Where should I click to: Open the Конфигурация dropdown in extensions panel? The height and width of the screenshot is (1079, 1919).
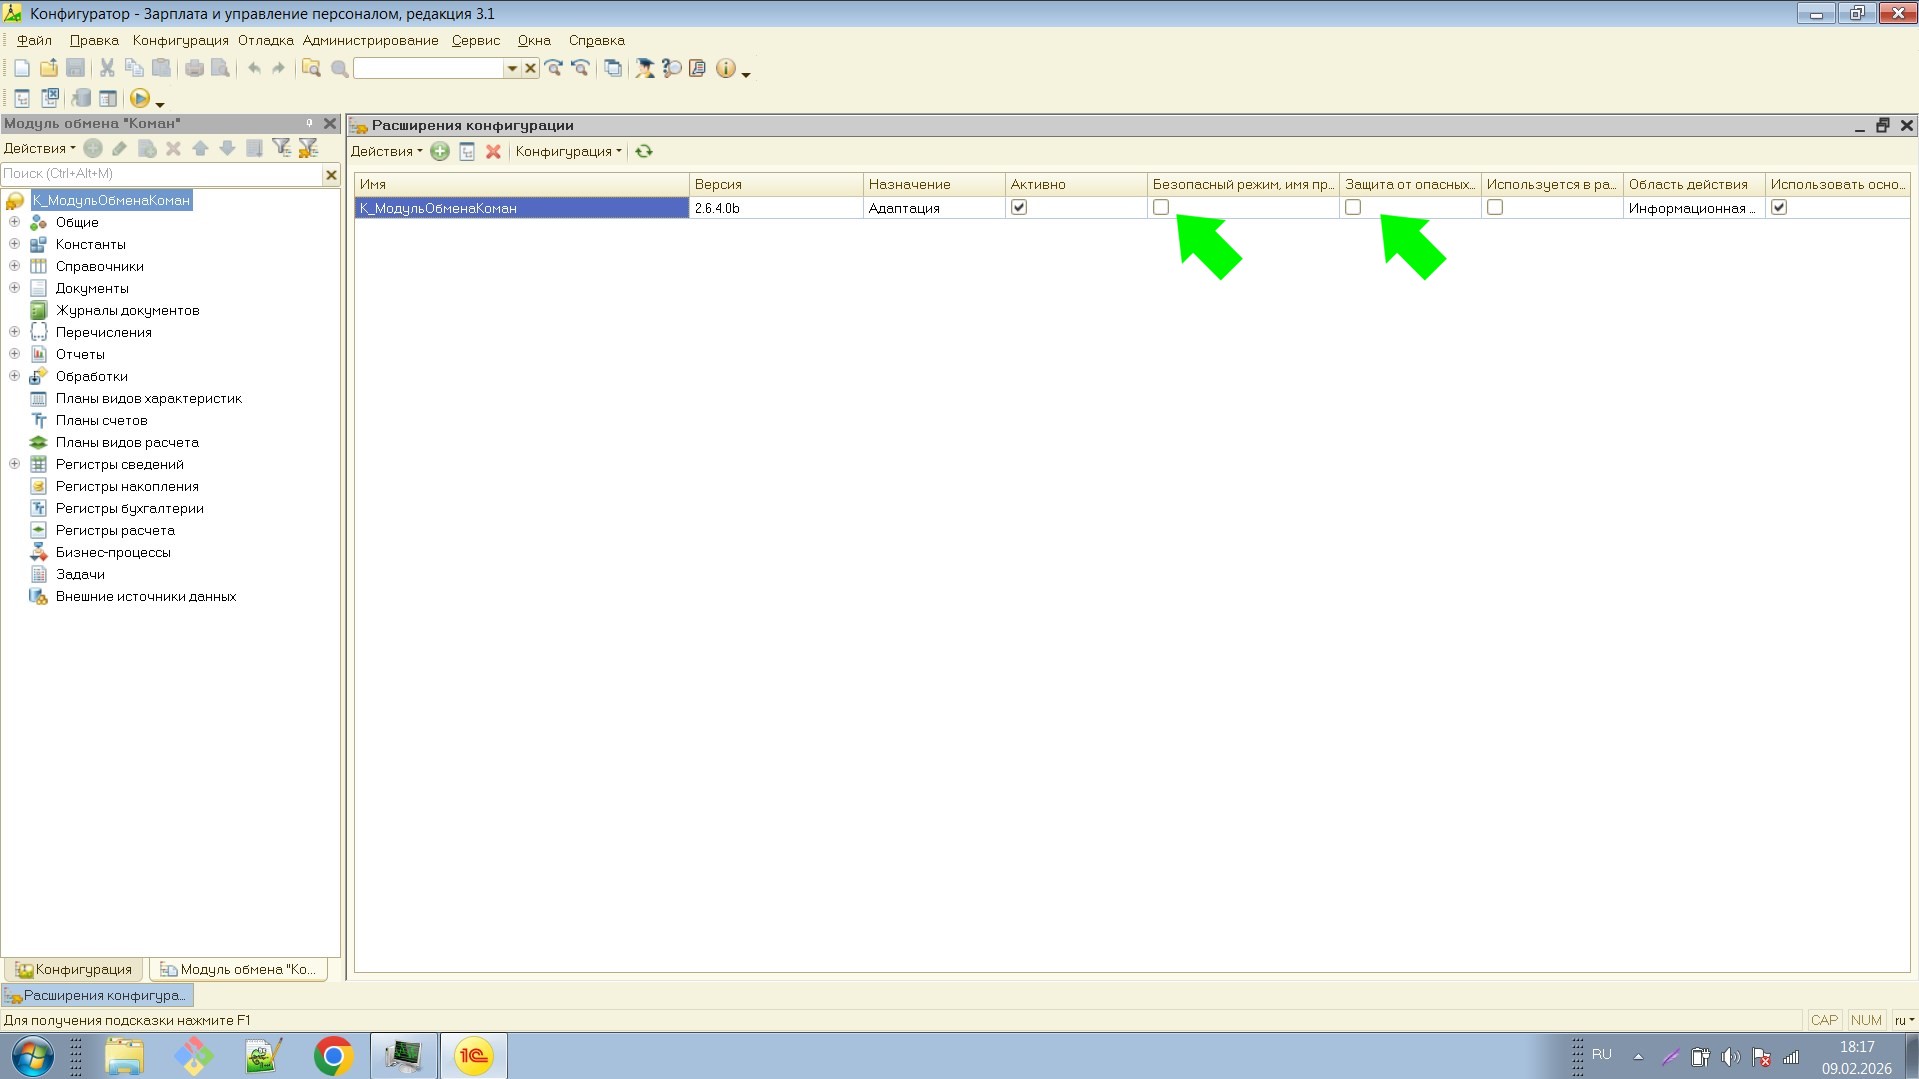[568, 152]
